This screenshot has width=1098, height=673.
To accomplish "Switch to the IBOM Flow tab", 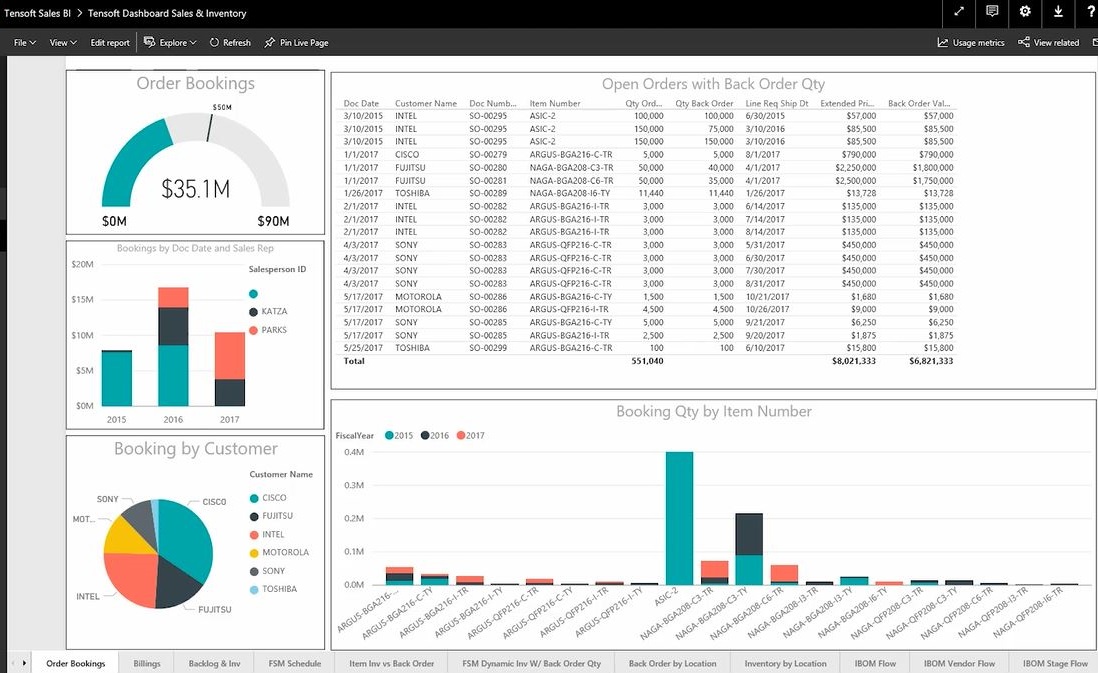I will [875, 663].
